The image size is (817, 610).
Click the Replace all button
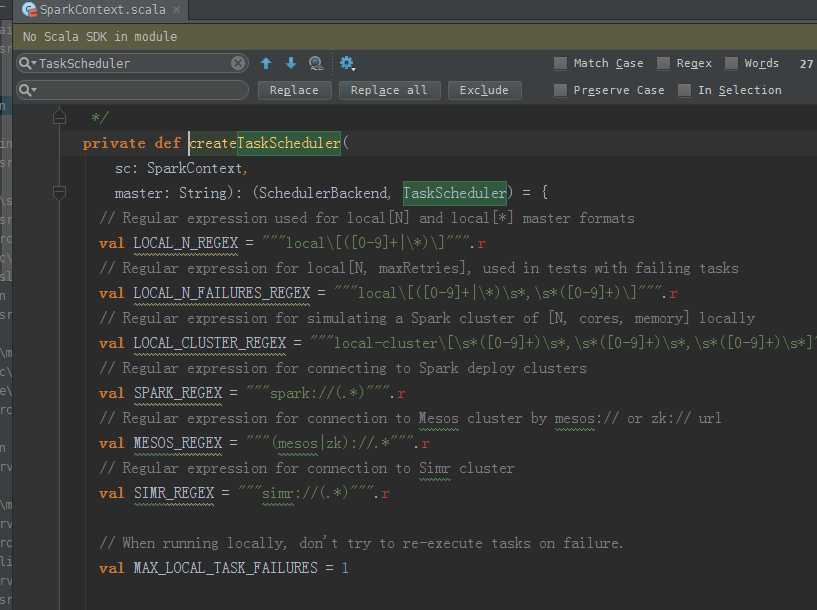pos(389,90)
